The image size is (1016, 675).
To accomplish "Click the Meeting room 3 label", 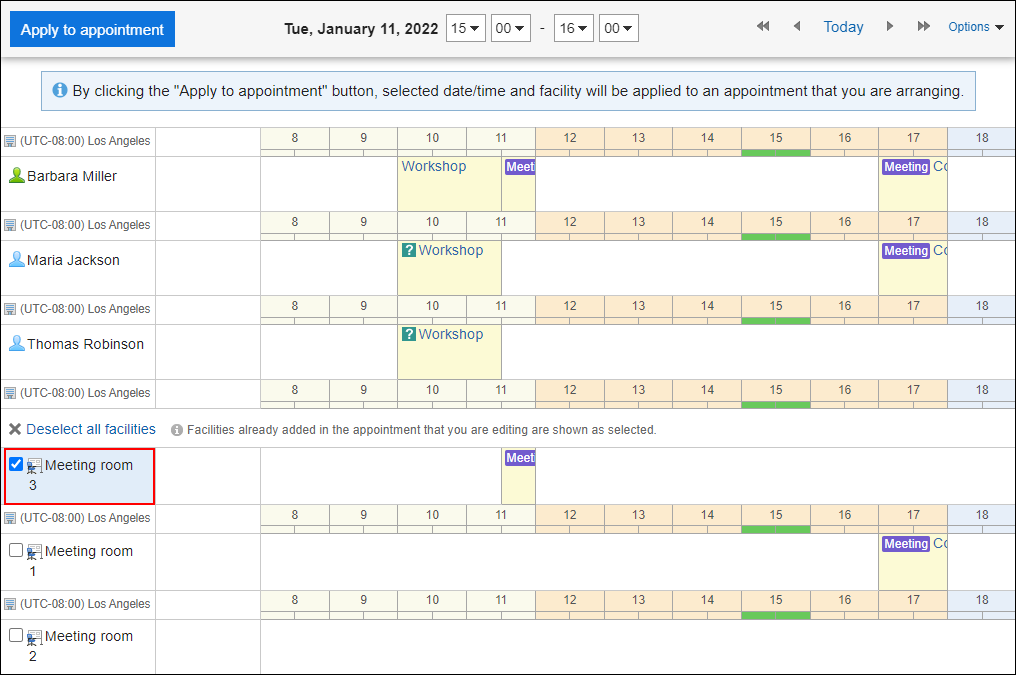I will pyautogui.click(x=89, y=474).
